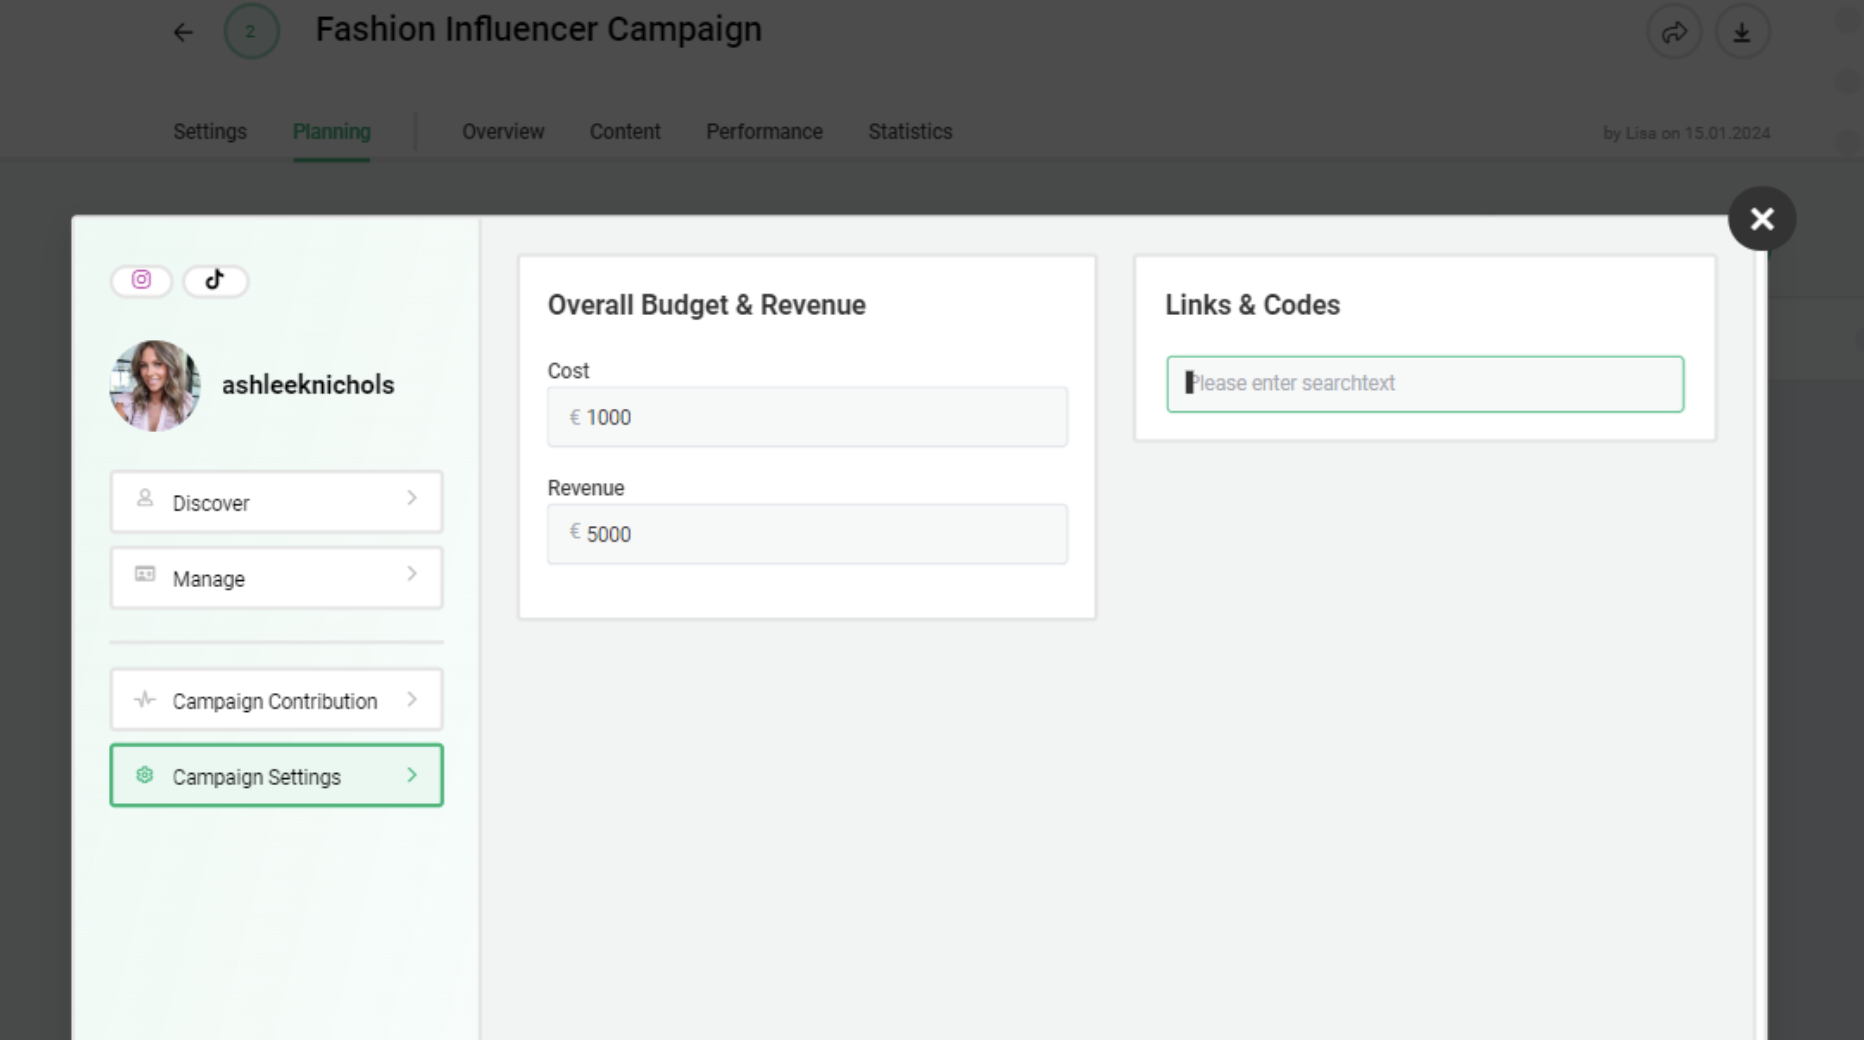This screenshot has width=1864, height=1040.
Task: Switch to the Statistics tab
Action: click(x=910, y=131)
